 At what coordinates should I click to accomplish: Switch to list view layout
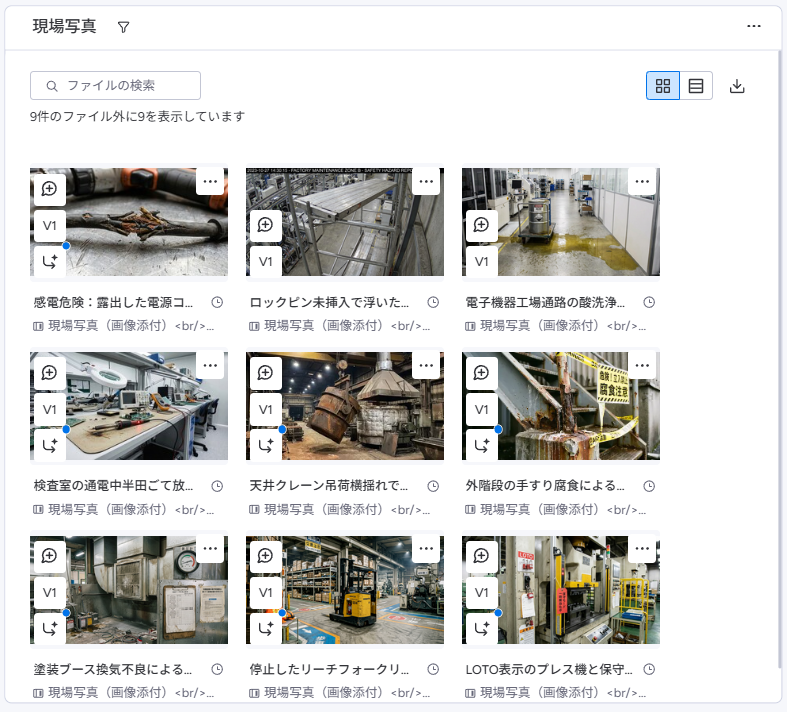(696, 86)
